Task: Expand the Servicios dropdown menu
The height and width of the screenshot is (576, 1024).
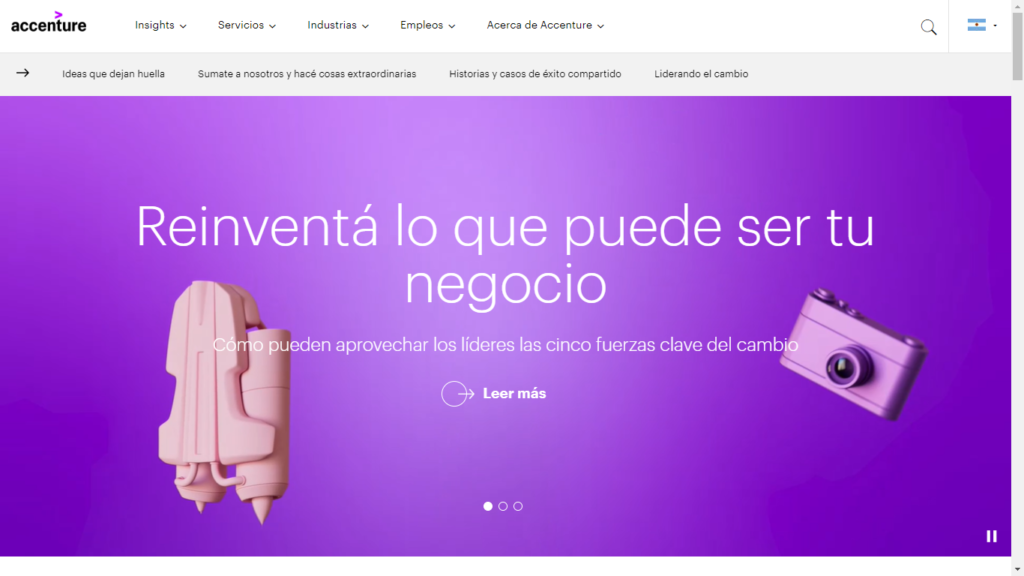Action: click(247, 25)
